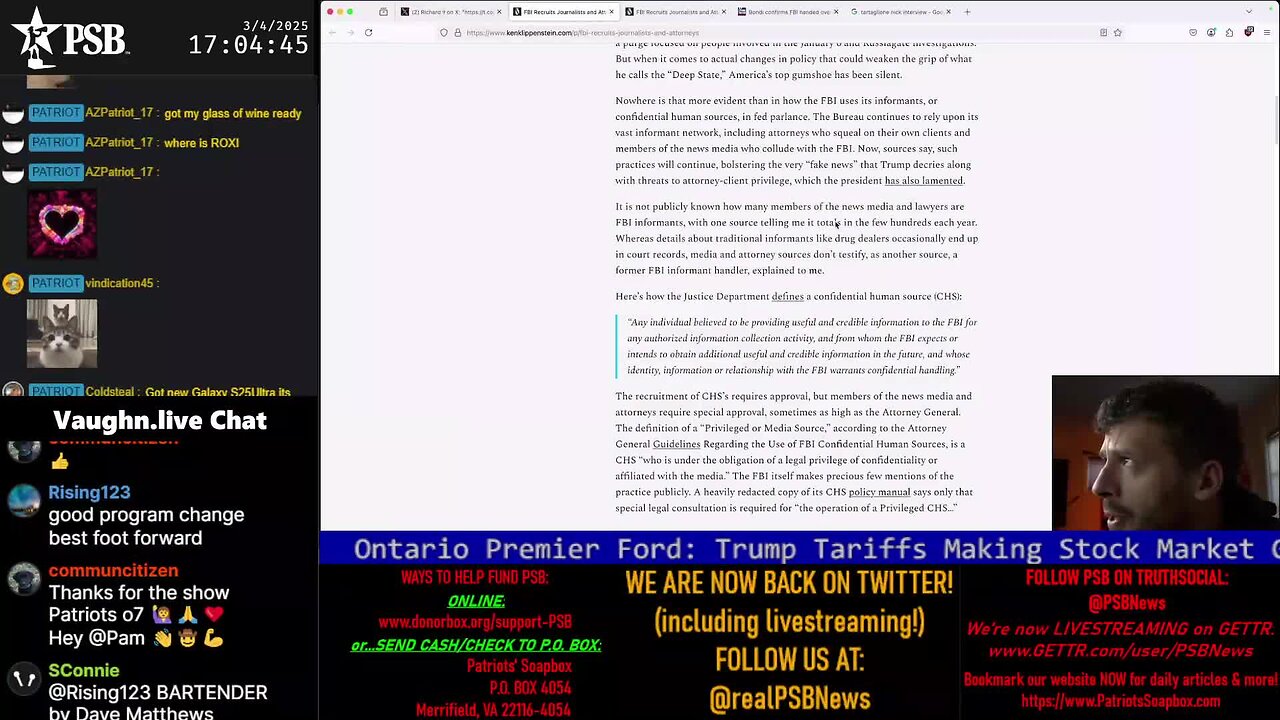Open the 'Guidelines' link in article
This screenshot has width=1280, height=720.
click(676, 444)
